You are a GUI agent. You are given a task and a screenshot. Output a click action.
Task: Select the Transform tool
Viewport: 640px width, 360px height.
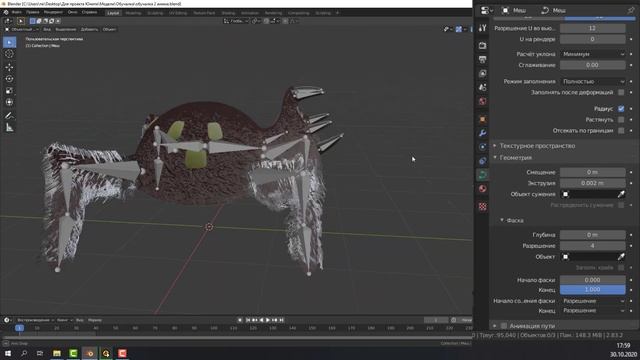(x=9, y=102)
